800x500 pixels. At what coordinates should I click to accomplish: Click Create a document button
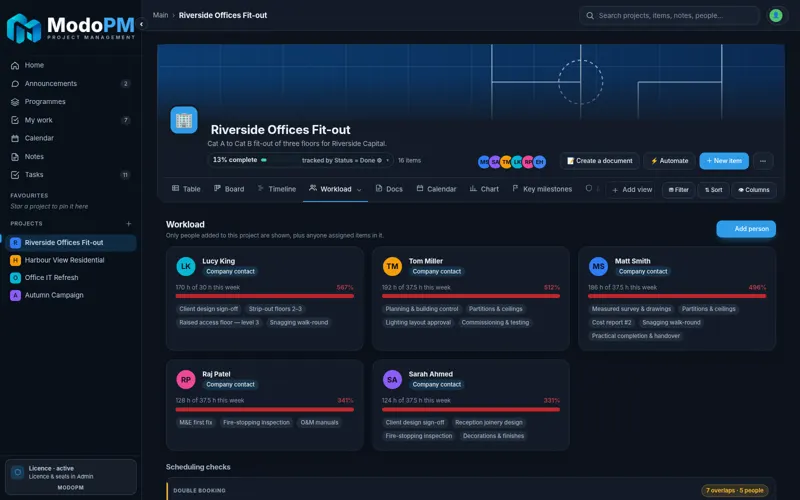click(599, 161)
